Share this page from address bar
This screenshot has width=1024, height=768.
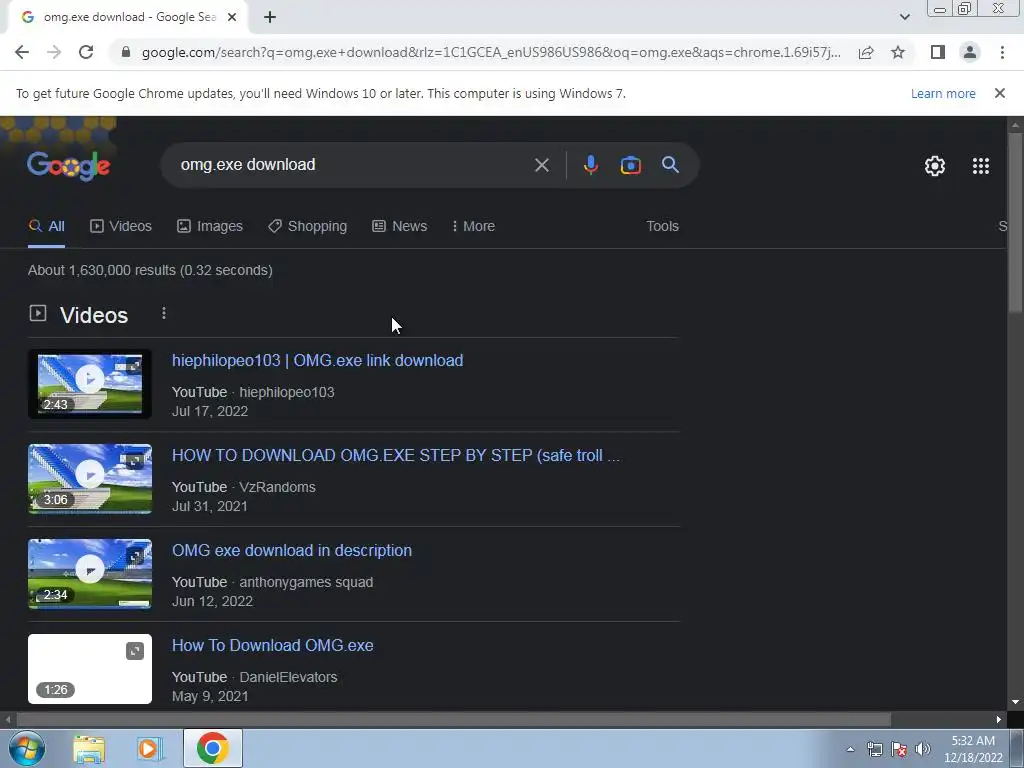[x=866, y=52]
